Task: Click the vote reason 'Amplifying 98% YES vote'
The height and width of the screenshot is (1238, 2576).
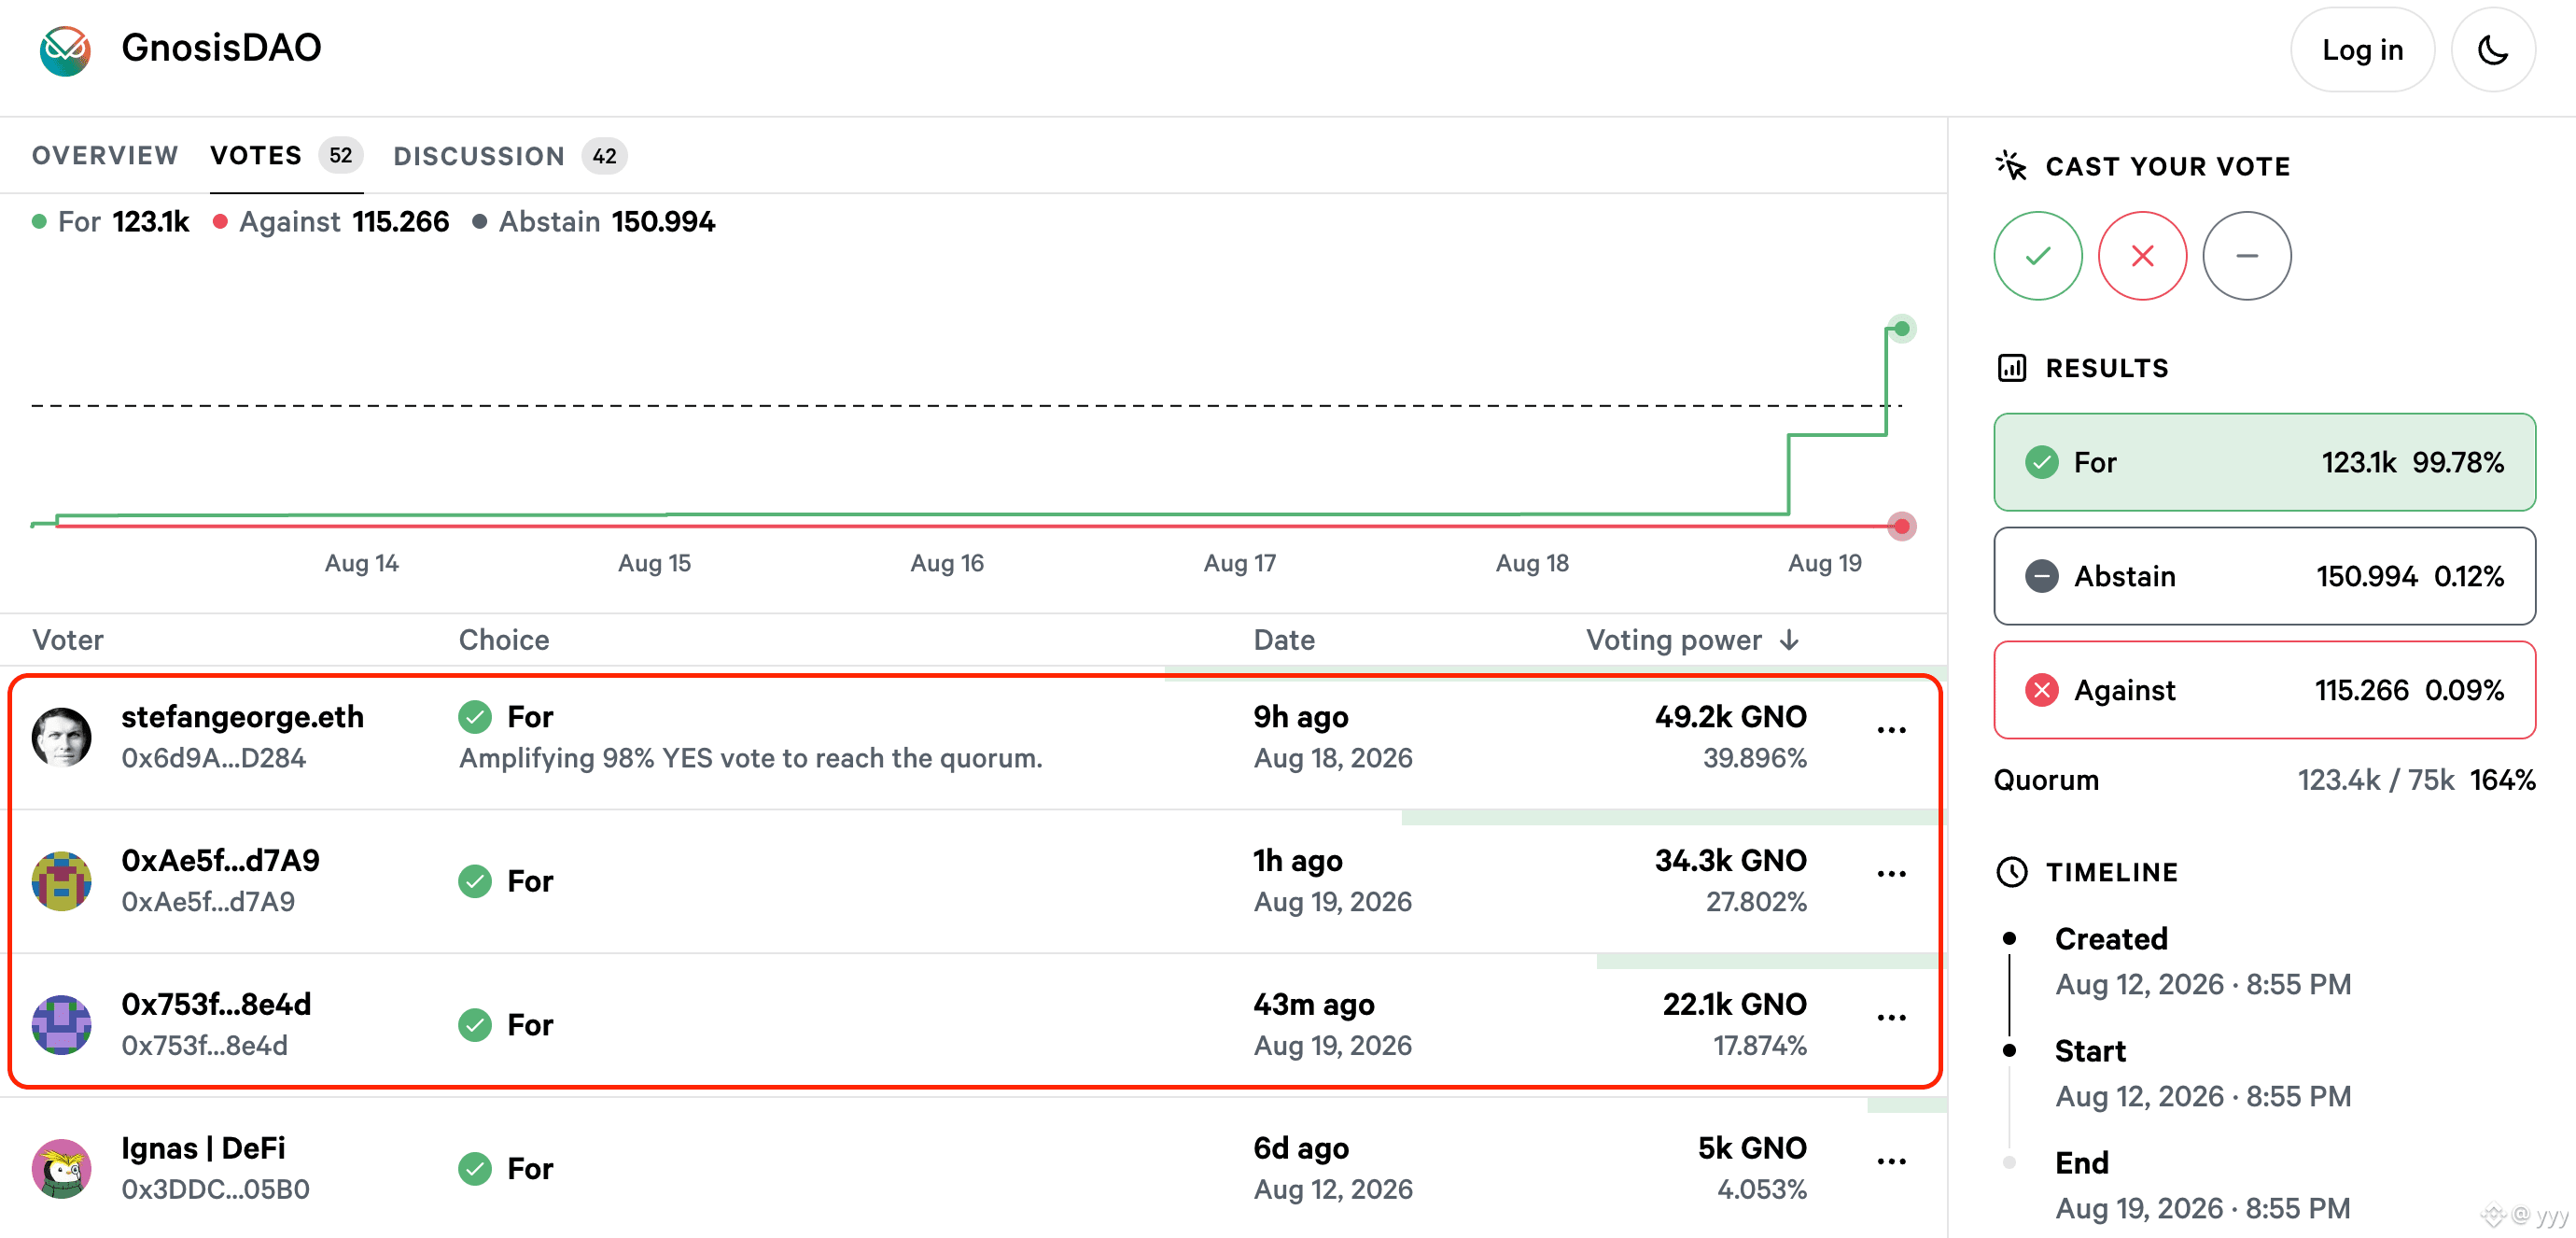Action: pyautogui.click(x=750, y=759)
